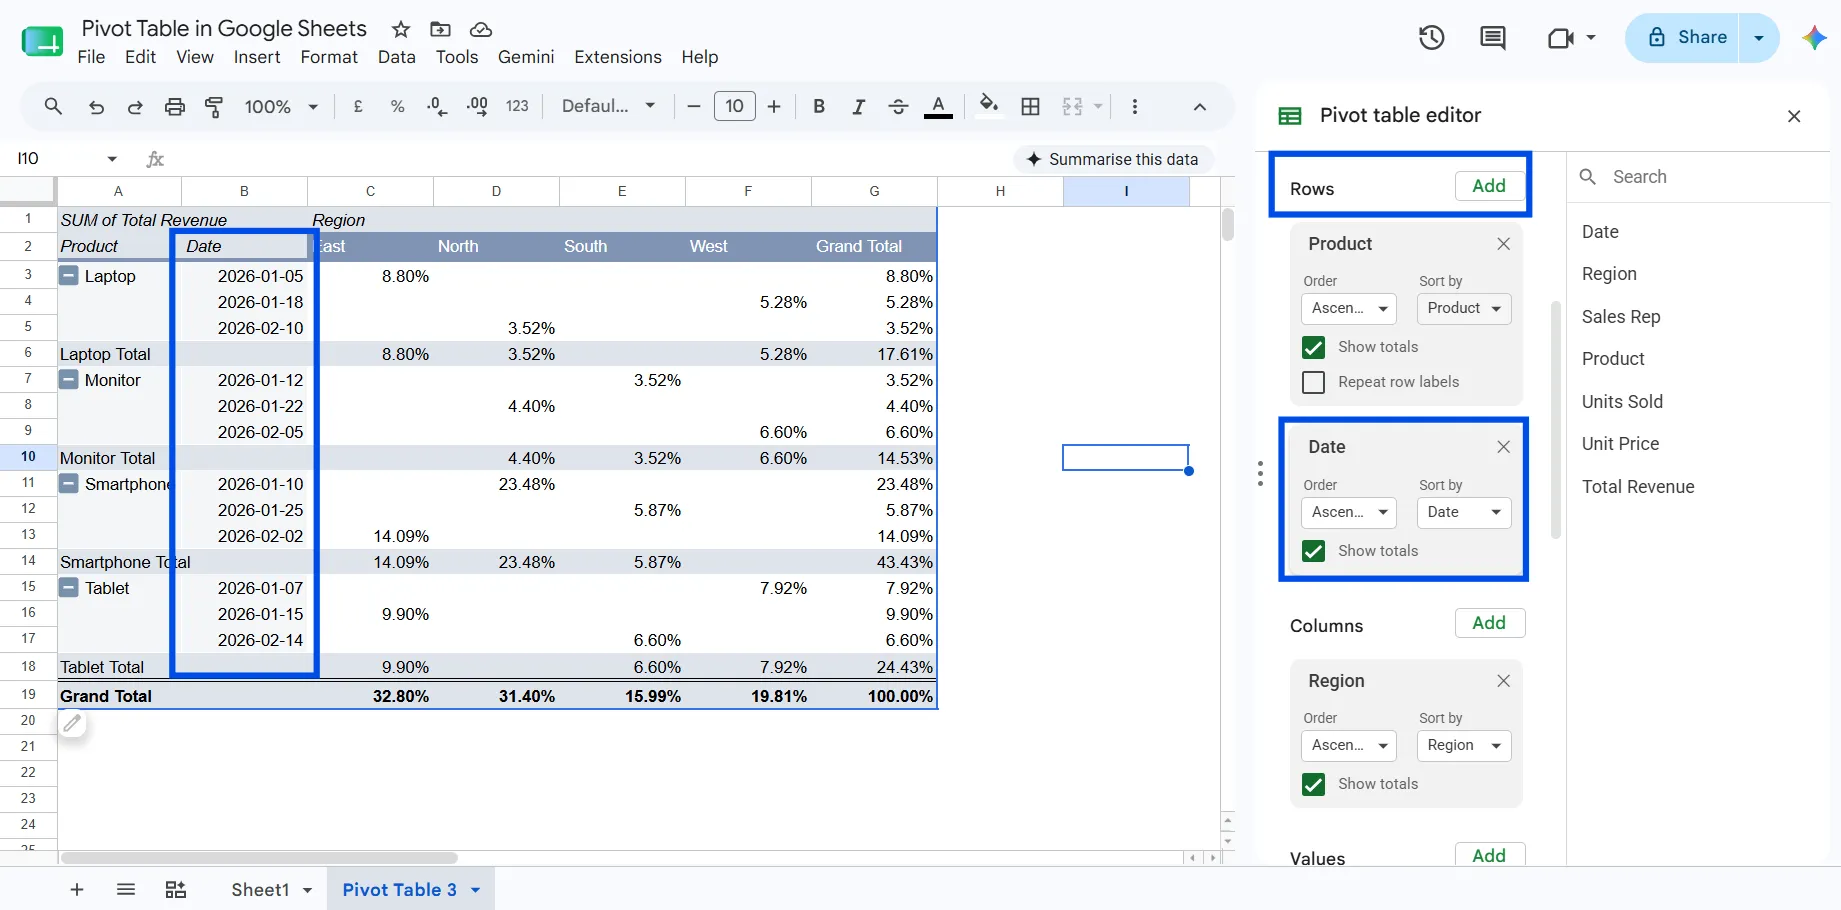Click the pencil edit pivot table icon

pyautogui.click(x=72, y=723)
